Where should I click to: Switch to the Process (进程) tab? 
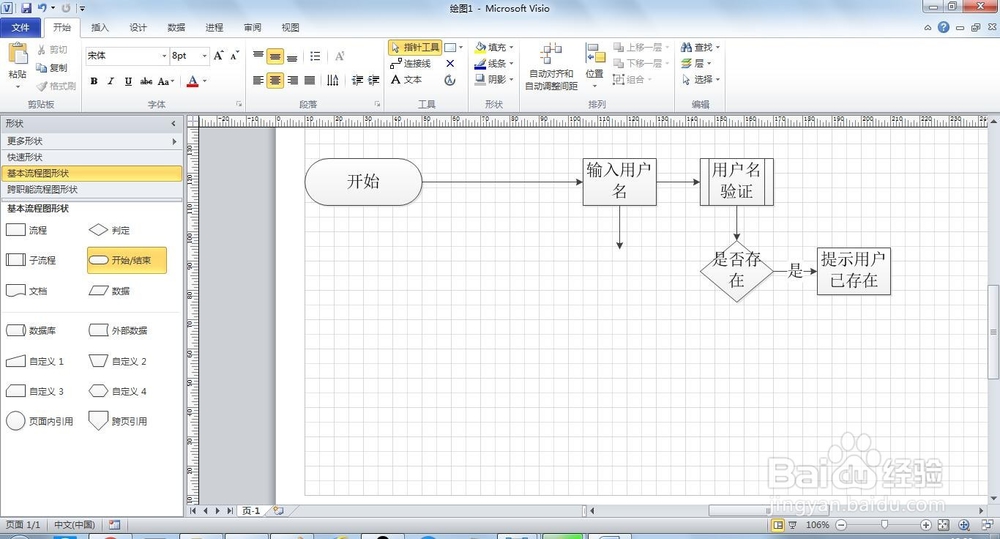click(x=214, y=27)
